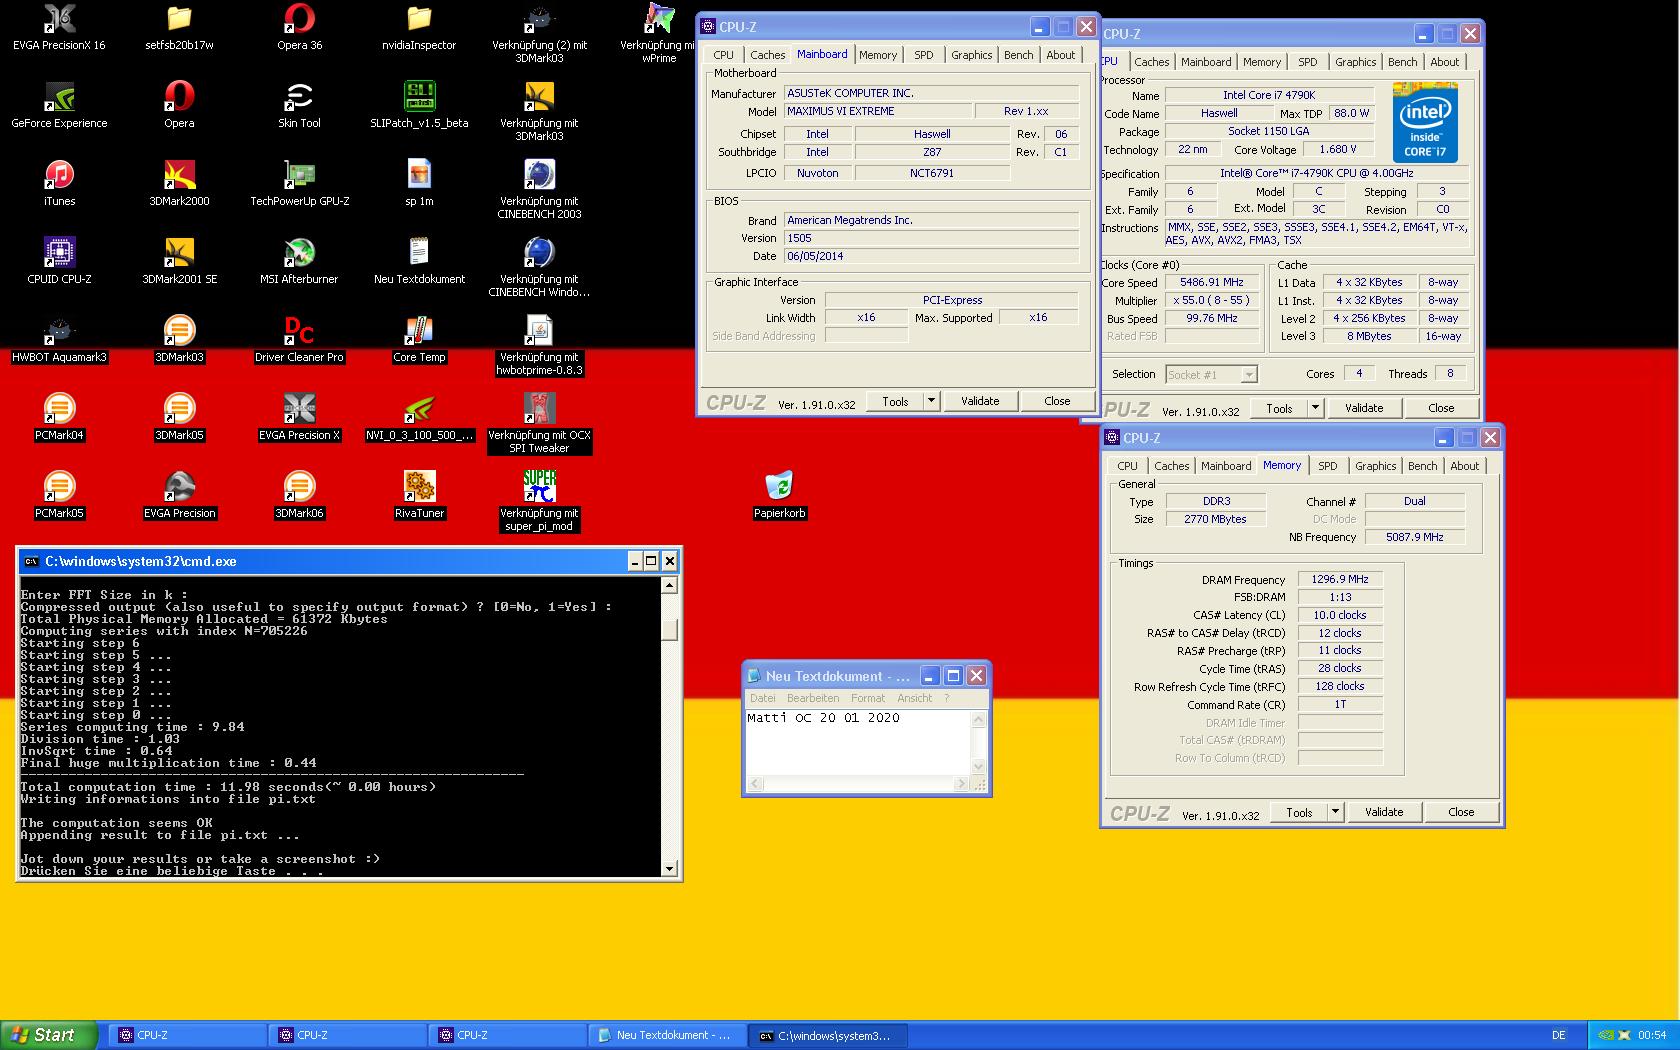Image resolution: width=1680 pixels, height=1050 pixels.
Task: Click cmd.exe scrollbar up arrow
Action: click(x=670, y=585)
